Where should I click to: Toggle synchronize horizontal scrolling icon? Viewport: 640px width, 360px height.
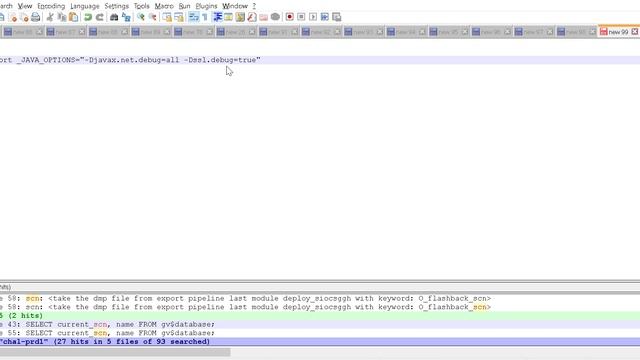click(x=179, y=17)
